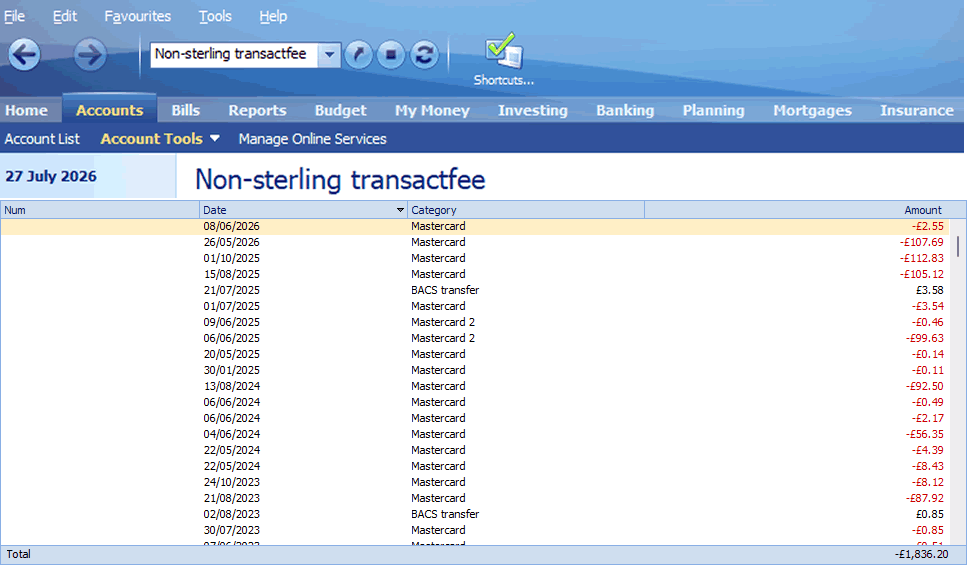Open the Mortgages tab

813,110
